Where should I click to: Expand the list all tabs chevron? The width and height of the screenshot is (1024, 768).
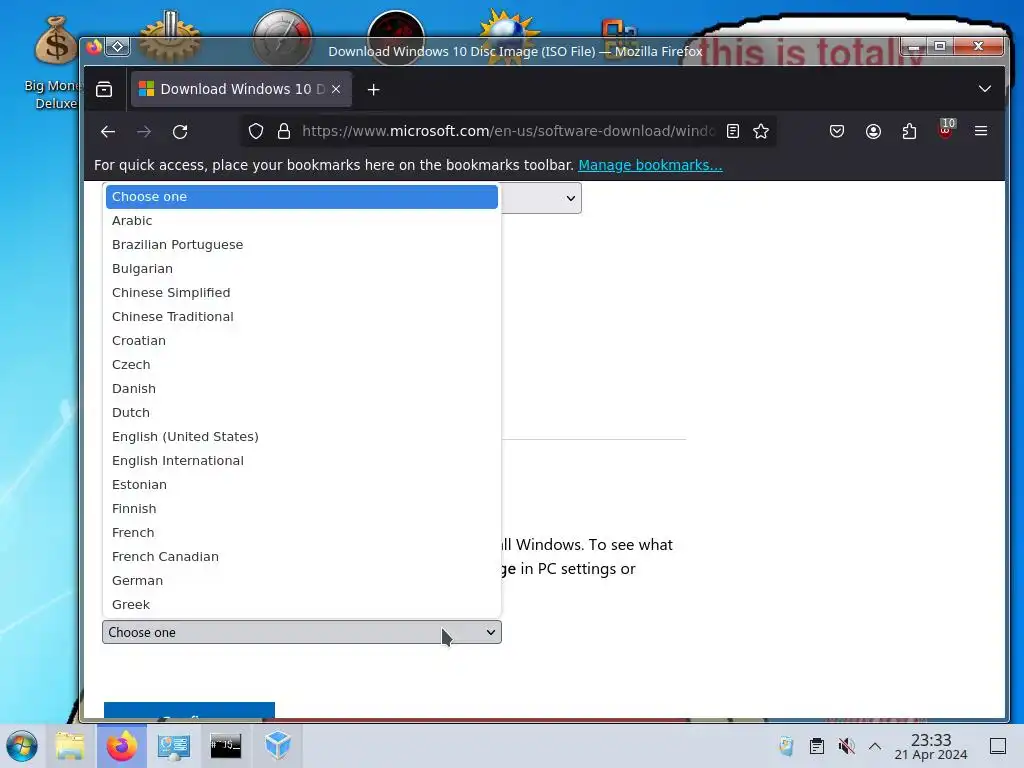point(985,89)
